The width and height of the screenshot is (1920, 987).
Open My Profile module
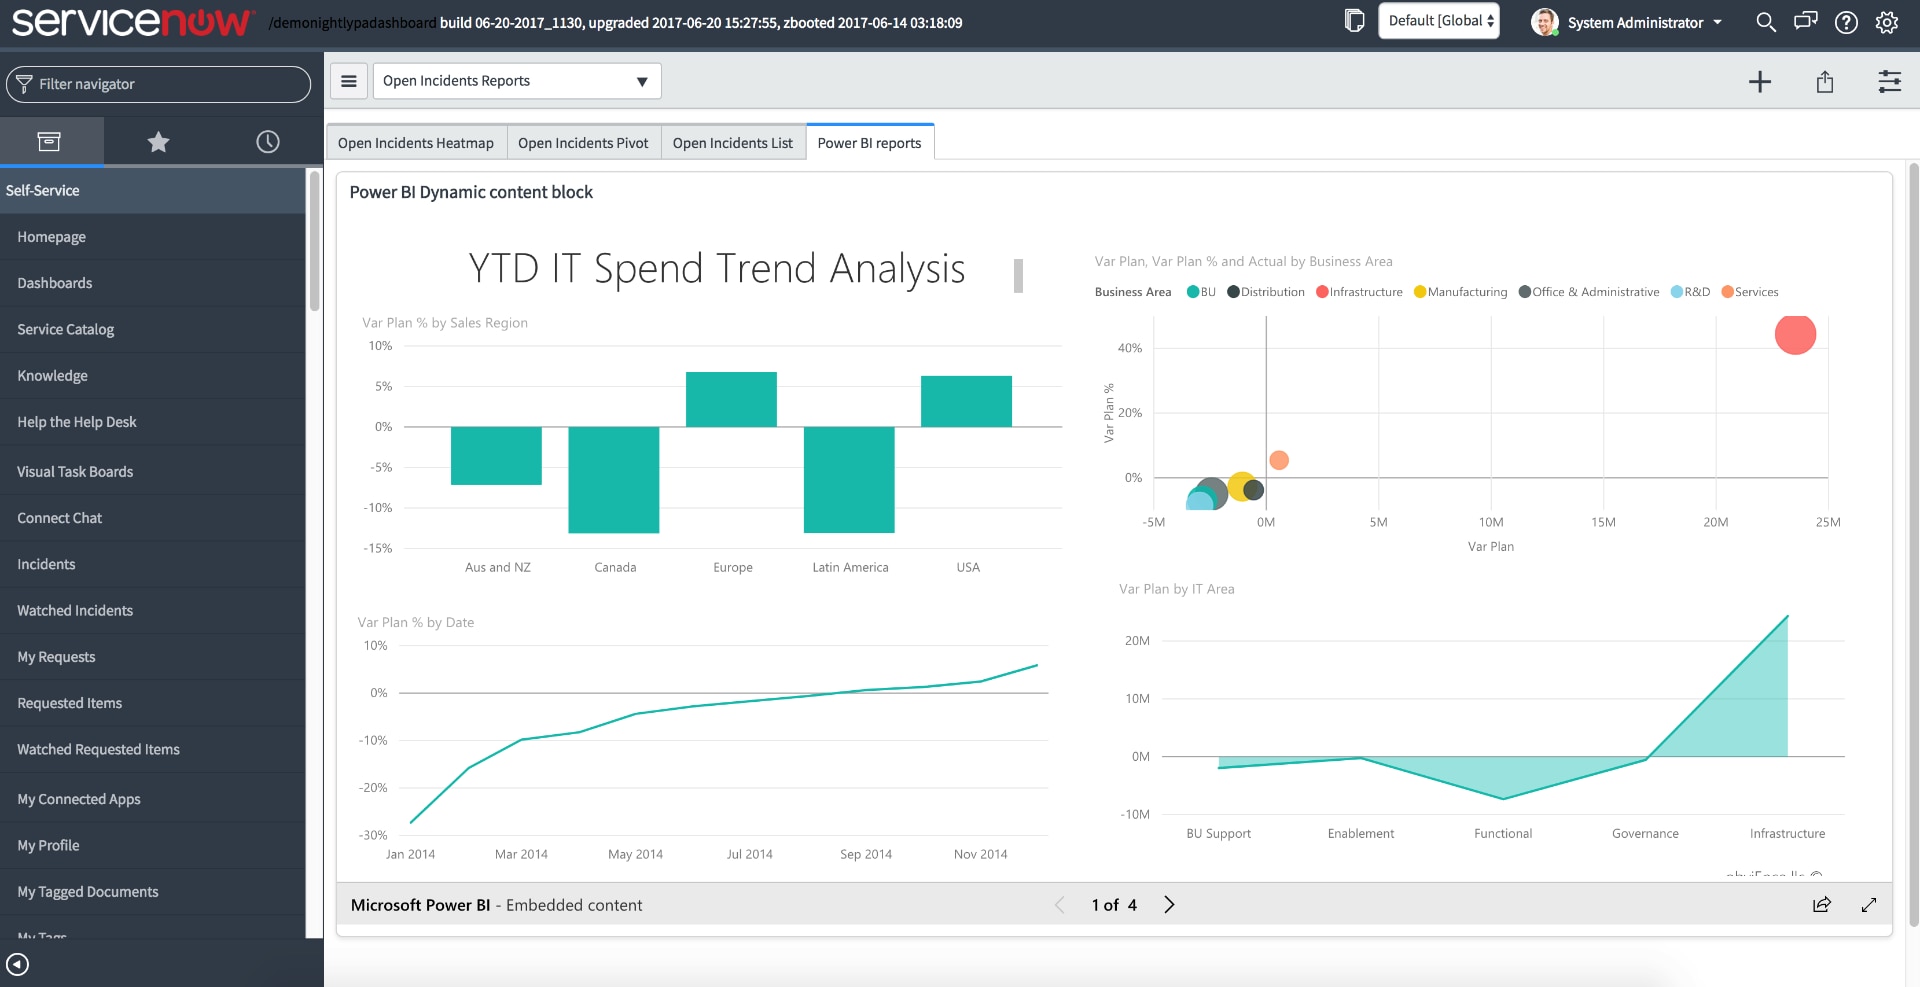pos(152,845)
